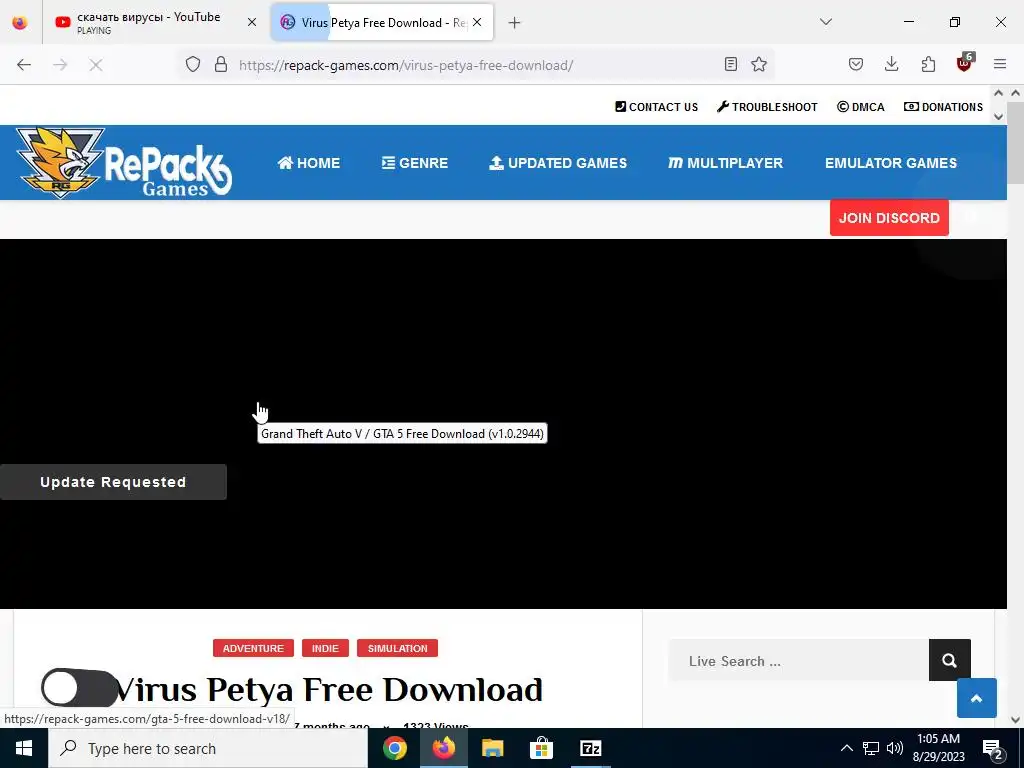Select the SIMULATION category tag
The image size is (1024, 768).
pyautogui.click(x=397, y=648)
